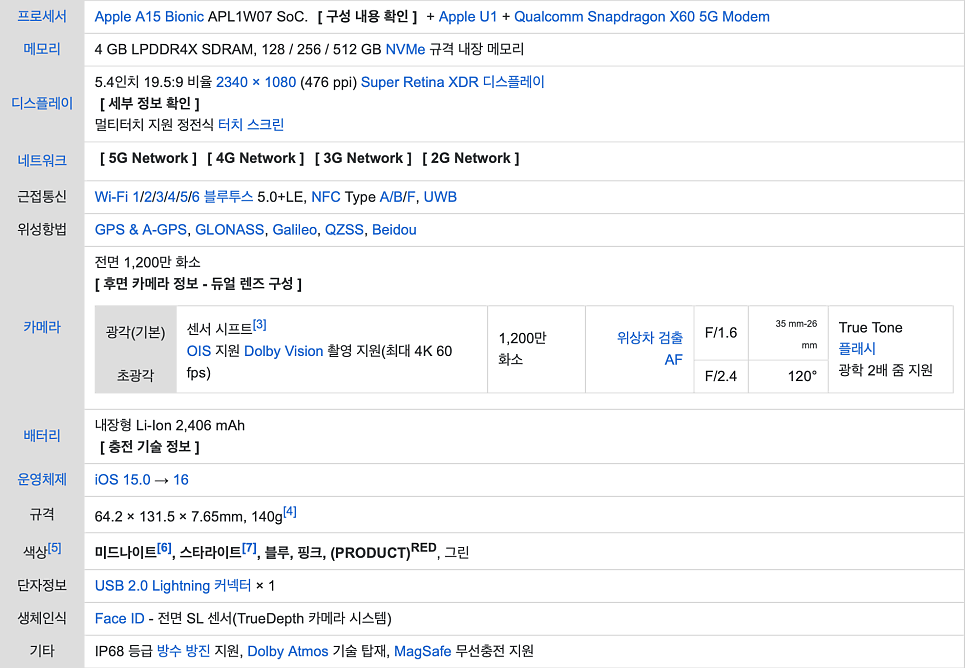
Task: Open the 프로세서 row header link
Action: pyautogui.click(x=42, y=17)
